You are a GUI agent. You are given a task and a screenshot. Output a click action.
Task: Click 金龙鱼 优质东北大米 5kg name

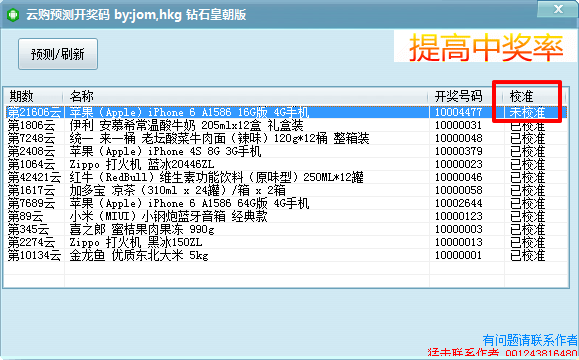coord(139,256)
